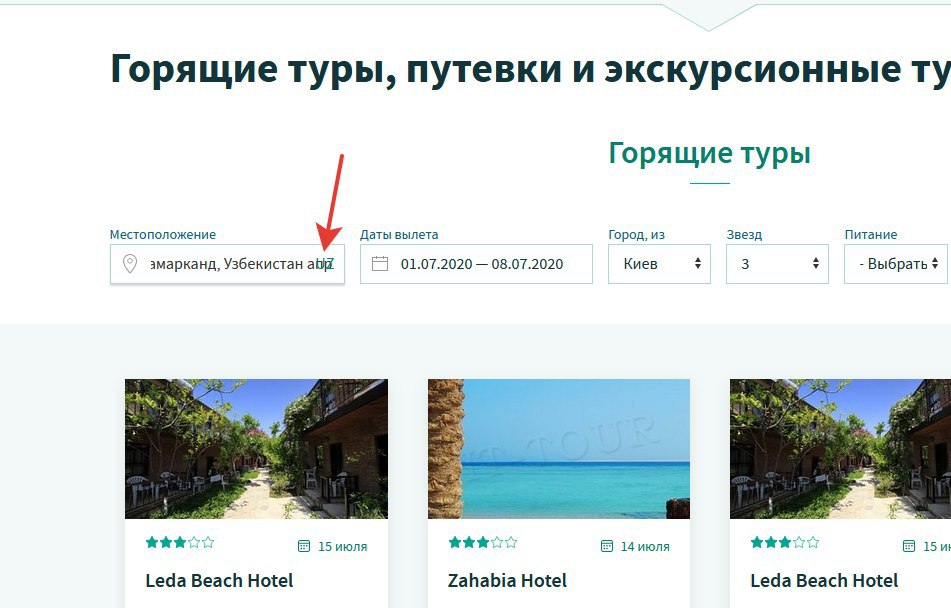The width and height of the screenshot is (951, 608).
Task: Click the Местоположение input with Самарканд text
Action: 227,264
